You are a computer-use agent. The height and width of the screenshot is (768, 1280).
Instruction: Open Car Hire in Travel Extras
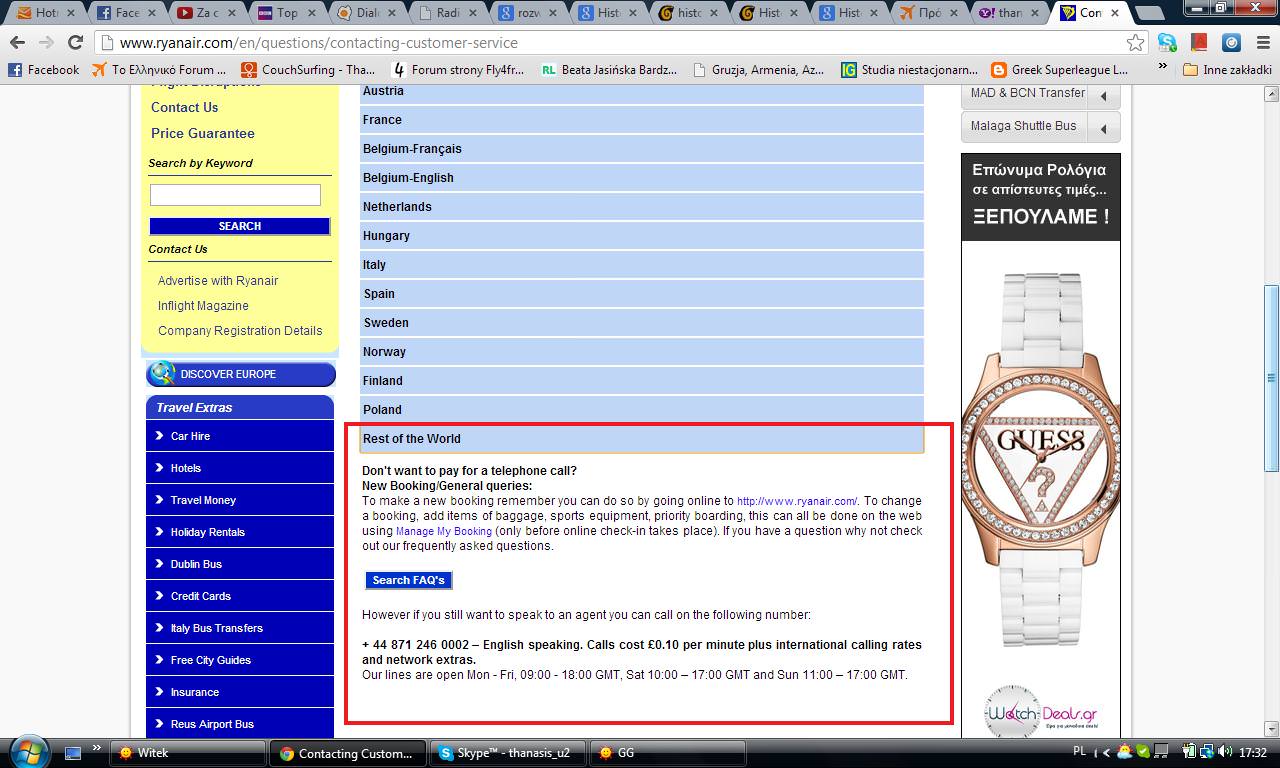tap(240, 436)
